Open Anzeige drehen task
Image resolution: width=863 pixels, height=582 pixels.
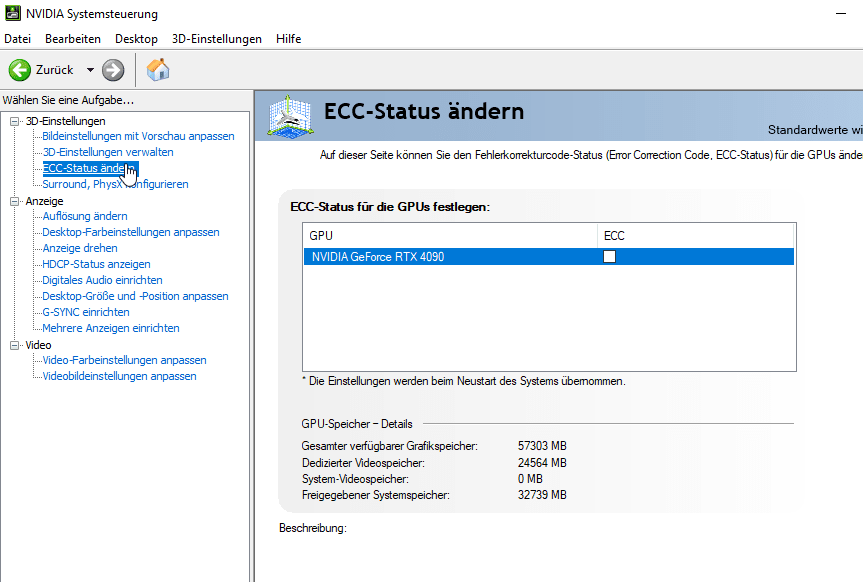[80, 248]
